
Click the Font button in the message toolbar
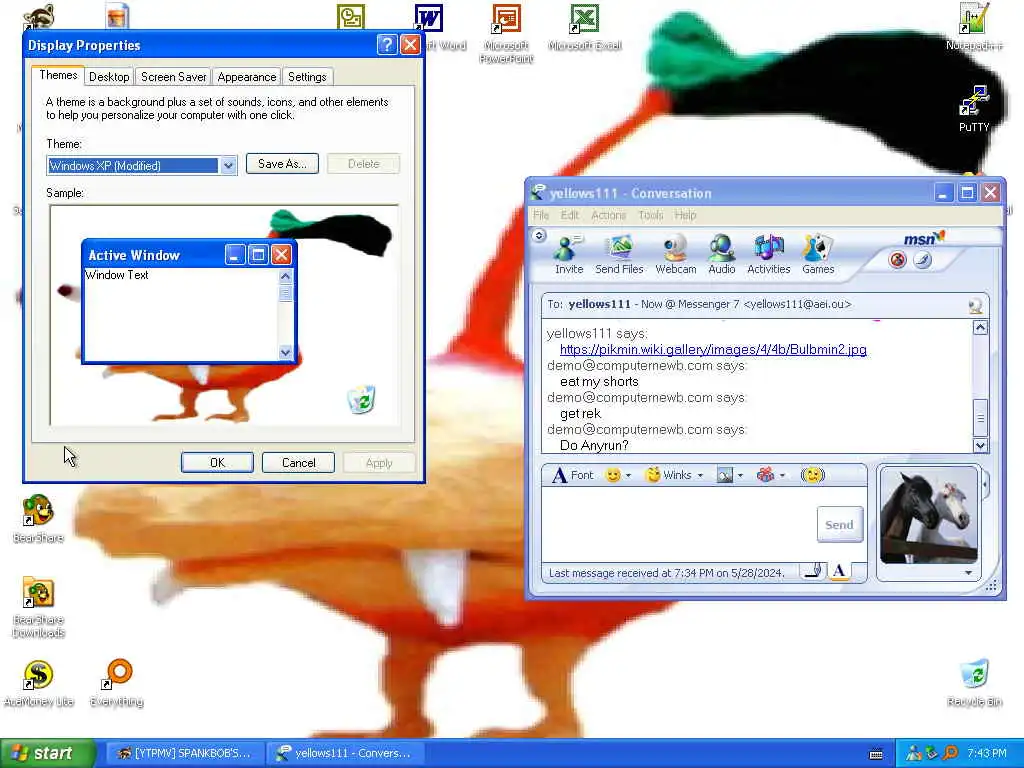pyautogui.click(x=573, y=475)
